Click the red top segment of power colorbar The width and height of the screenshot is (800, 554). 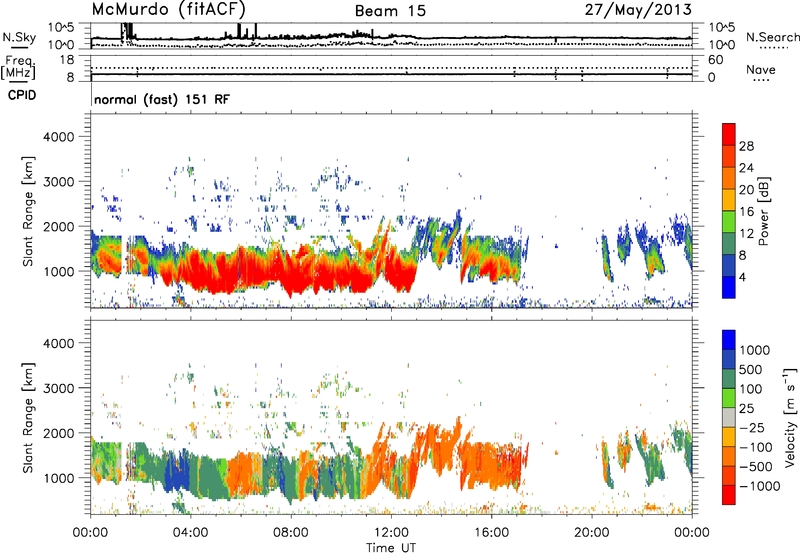(729, 134)
